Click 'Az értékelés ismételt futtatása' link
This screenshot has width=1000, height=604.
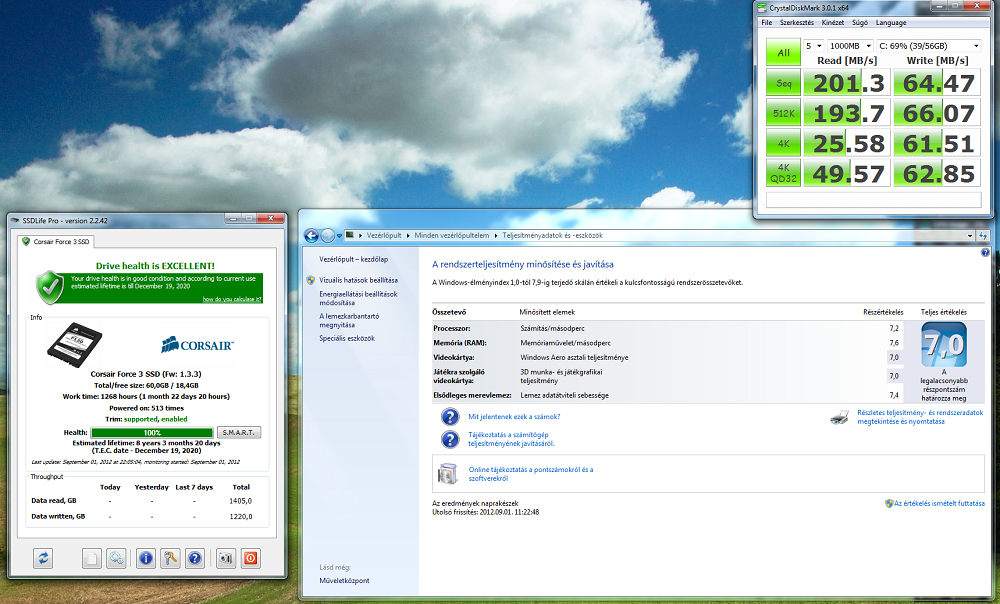click(x=939, y=504)
